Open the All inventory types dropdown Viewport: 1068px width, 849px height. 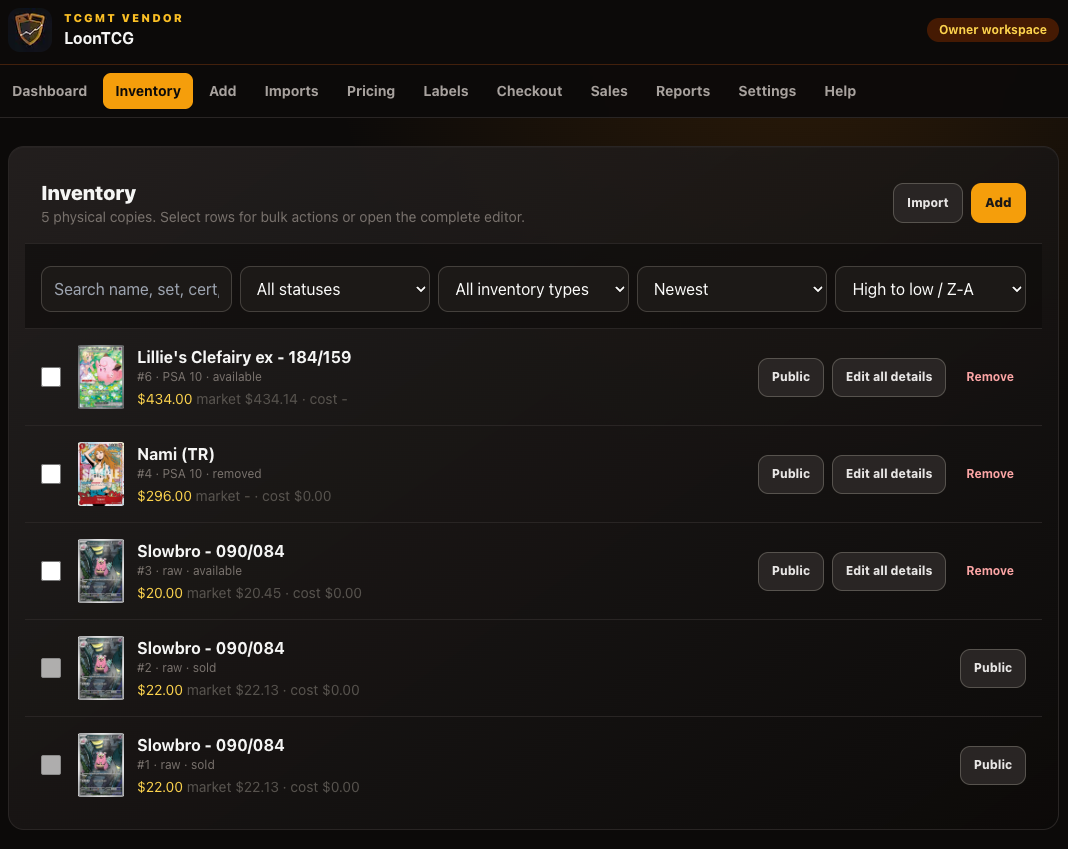click(533, 289)
